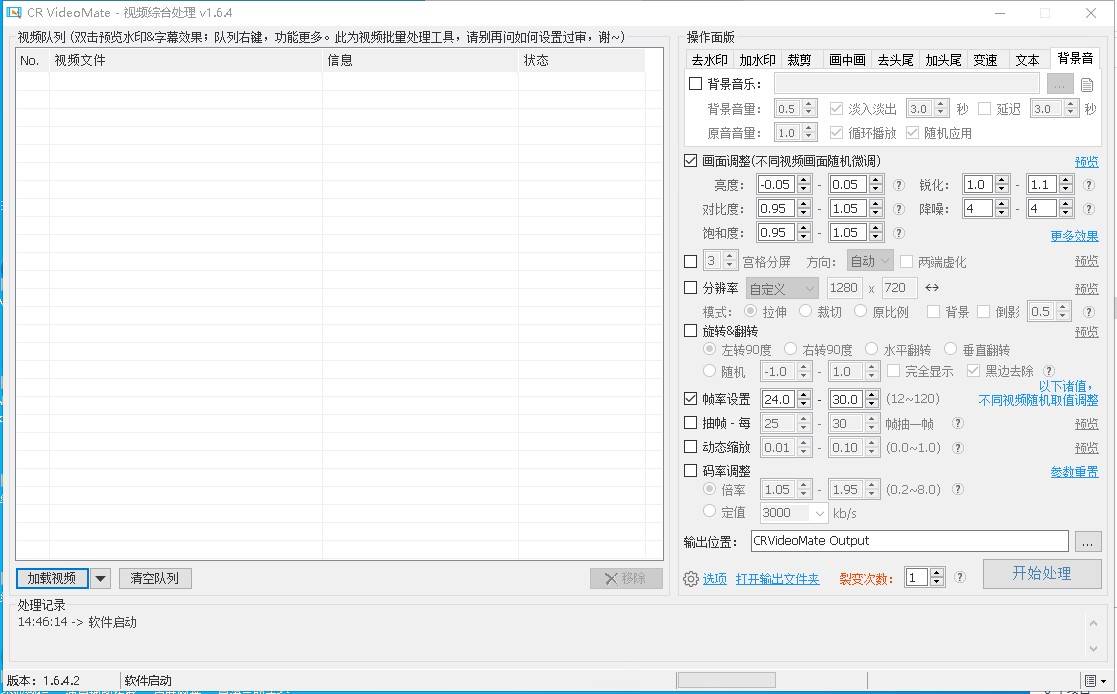Switch to the 文本 tab
The image size is (1117, 694).
[x=1027, y=60]
